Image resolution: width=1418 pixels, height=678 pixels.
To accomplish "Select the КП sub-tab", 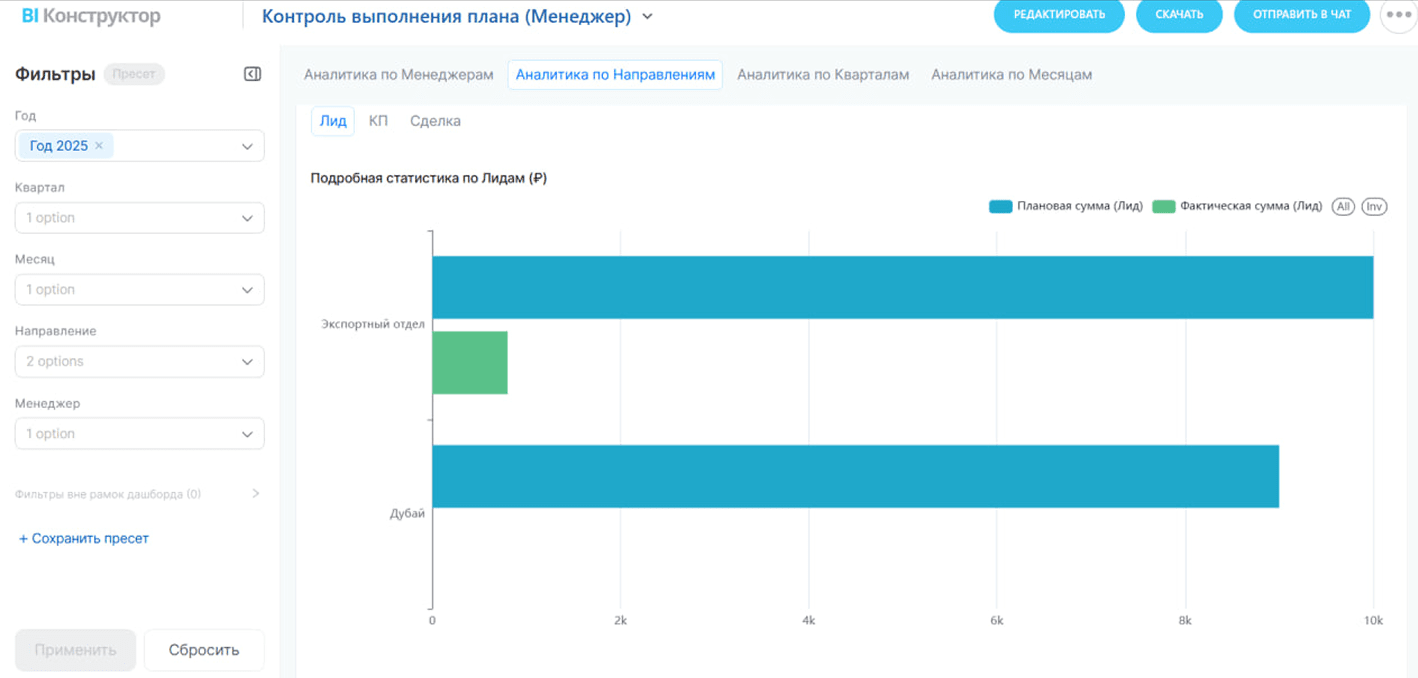I will 378,121.
